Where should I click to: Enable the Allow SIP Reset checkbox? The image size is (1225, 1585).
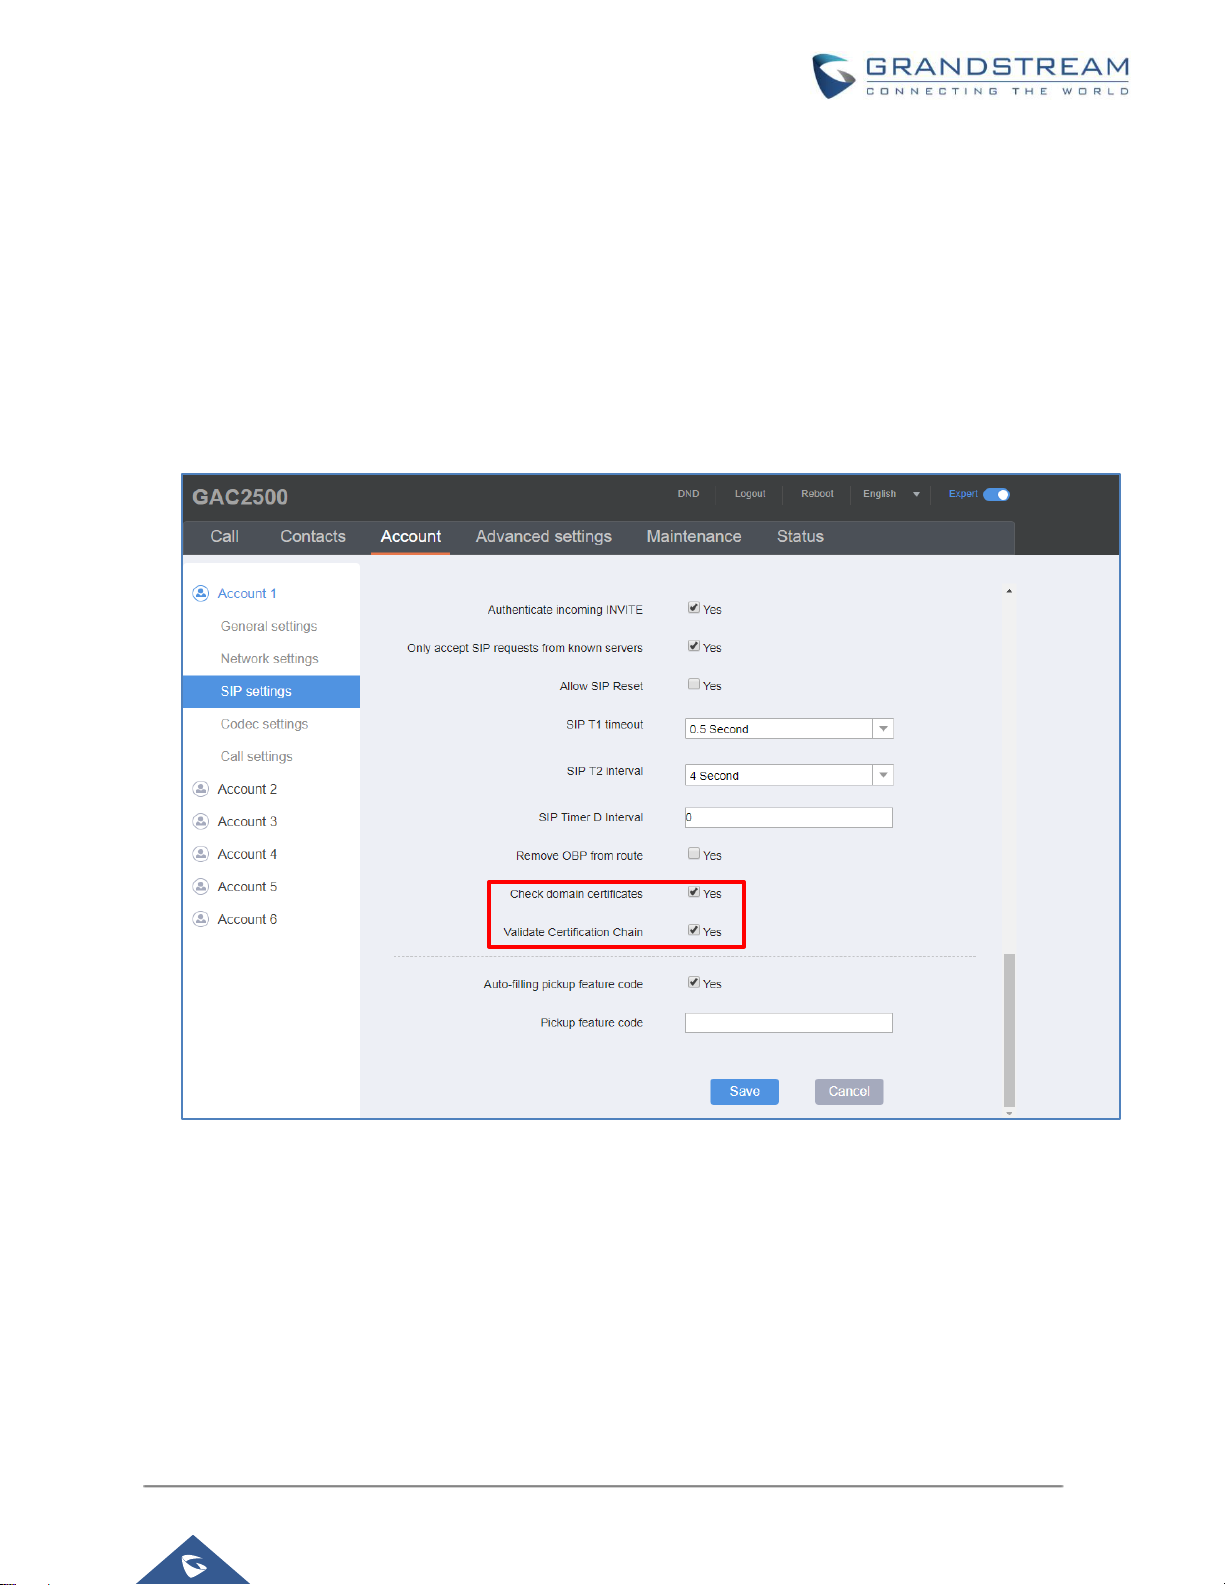click(x=694, y=684)
